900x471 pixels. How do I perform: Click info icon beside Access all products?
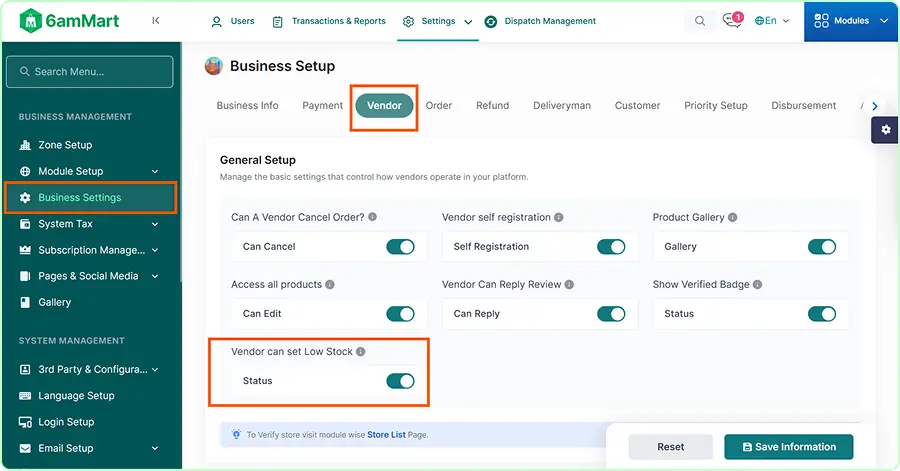330,285
